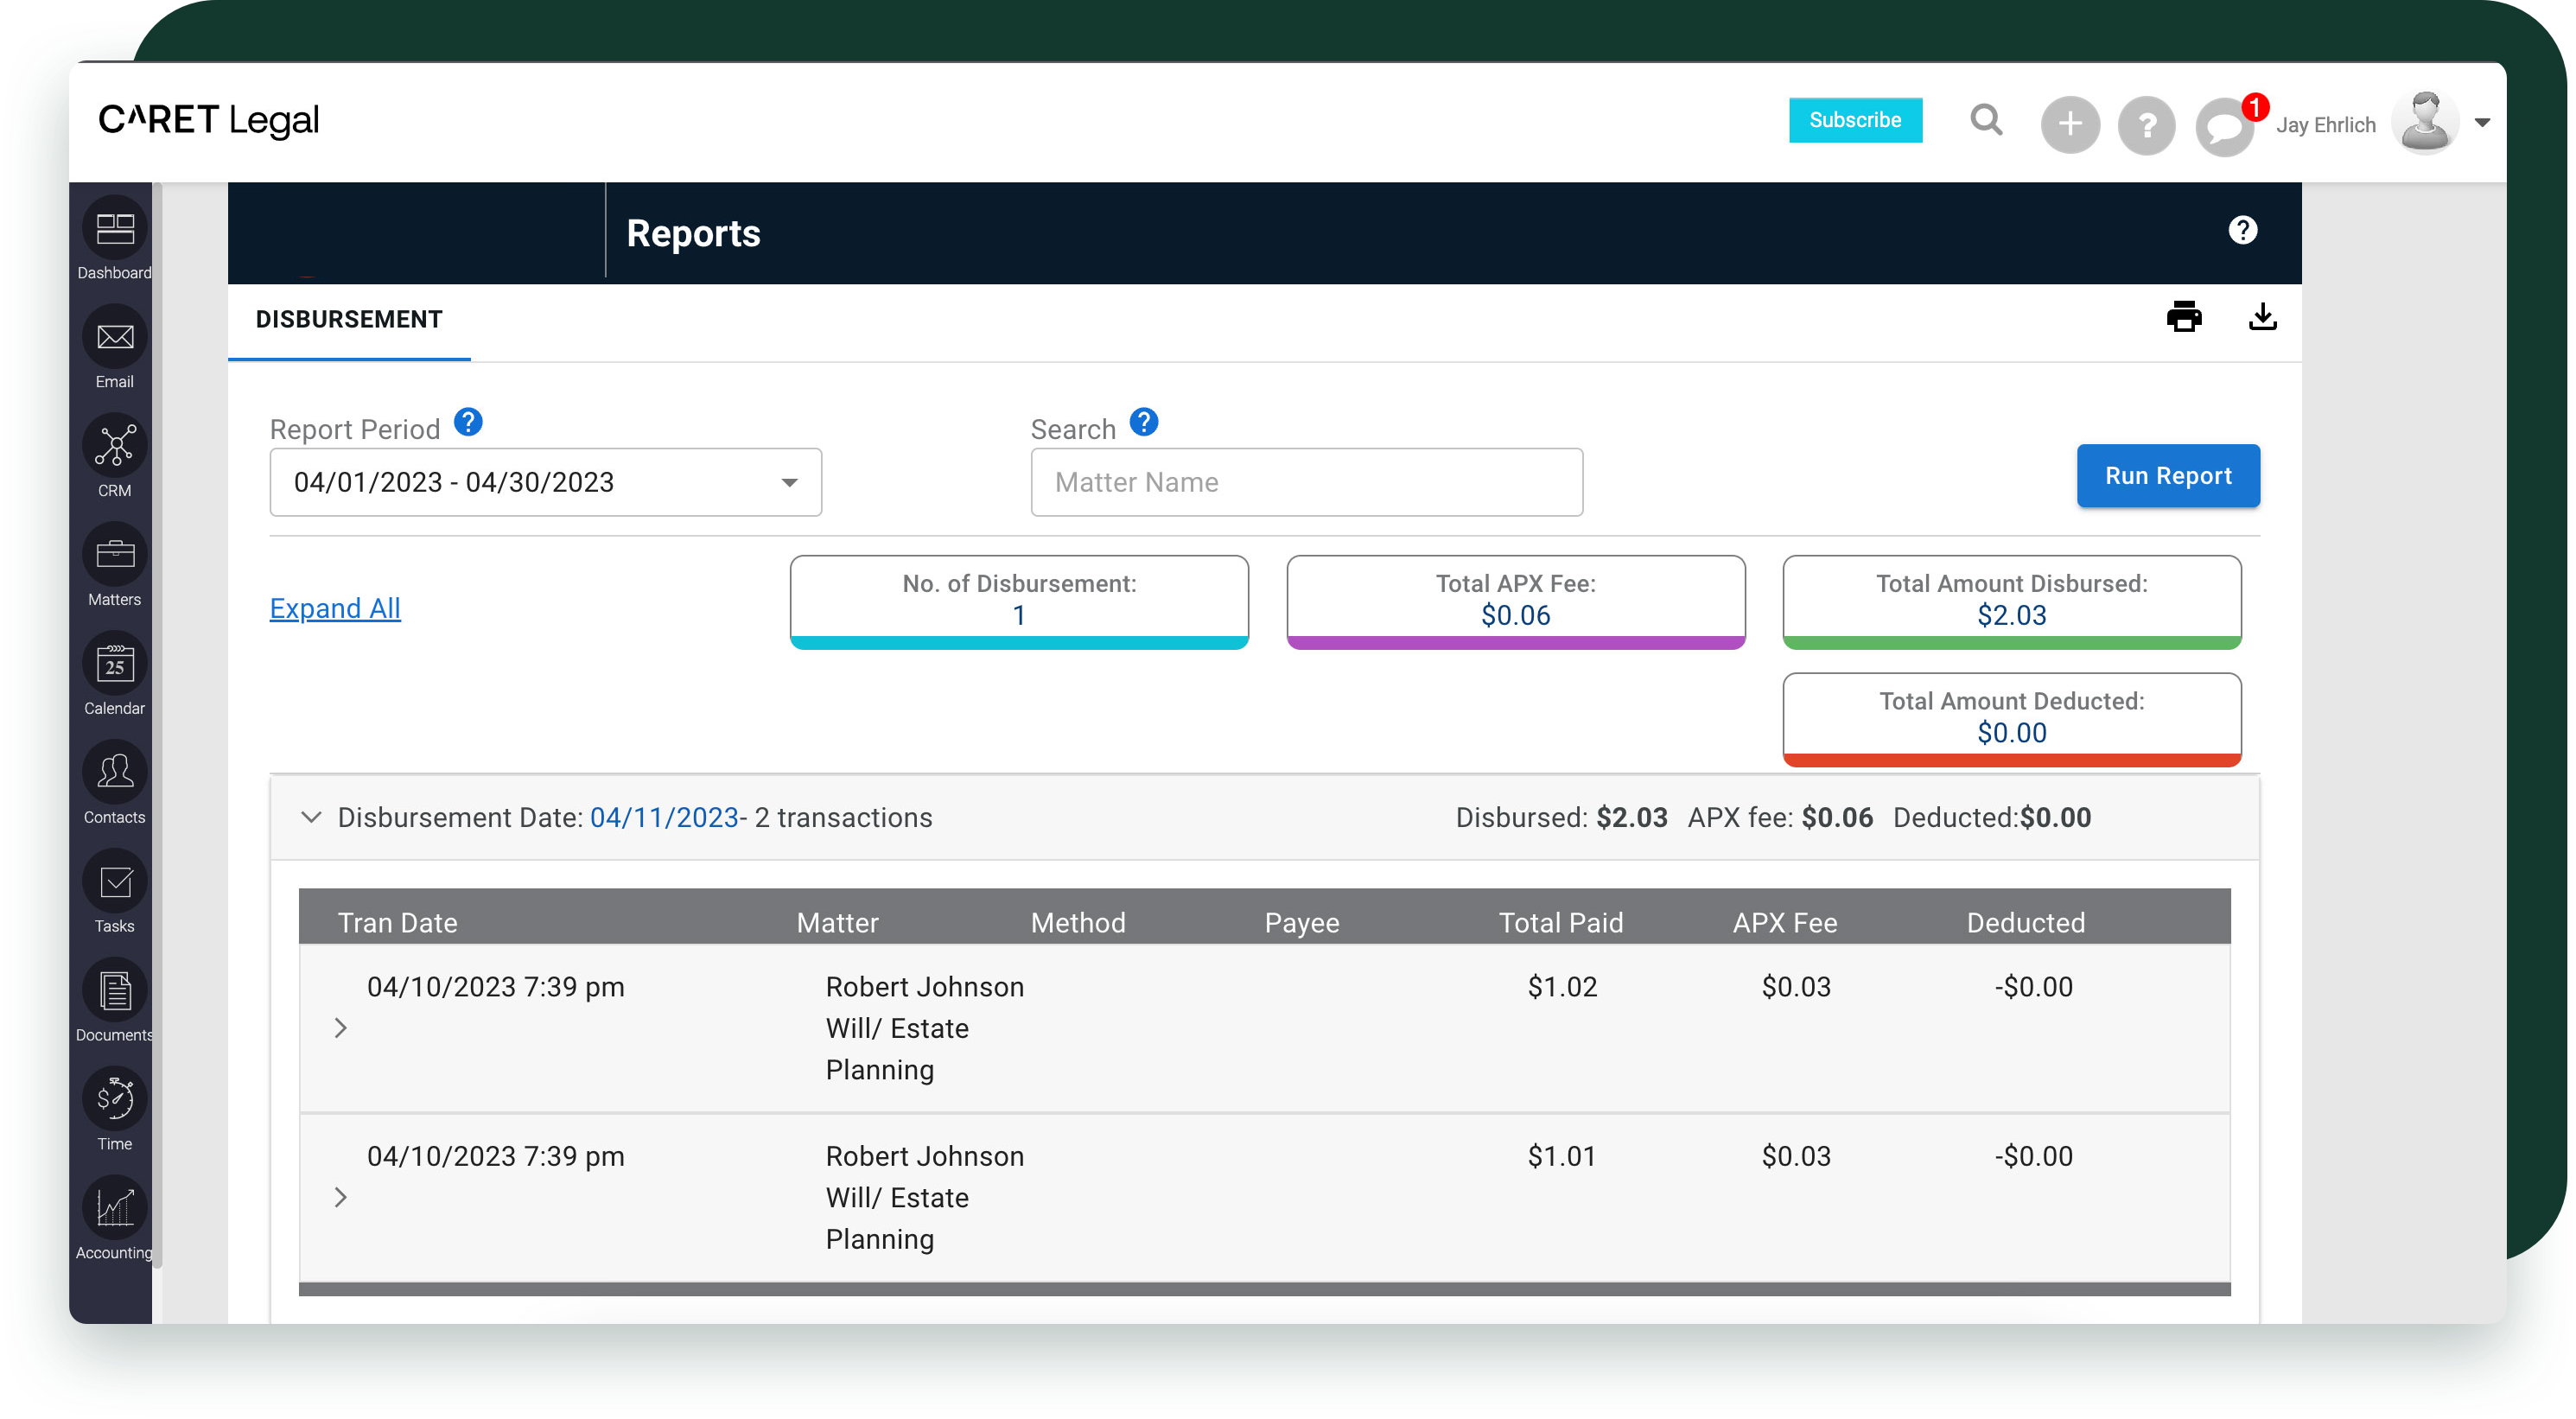Open the Email sidebar icon
The image size is (2576, 1419).
(115, 337)
